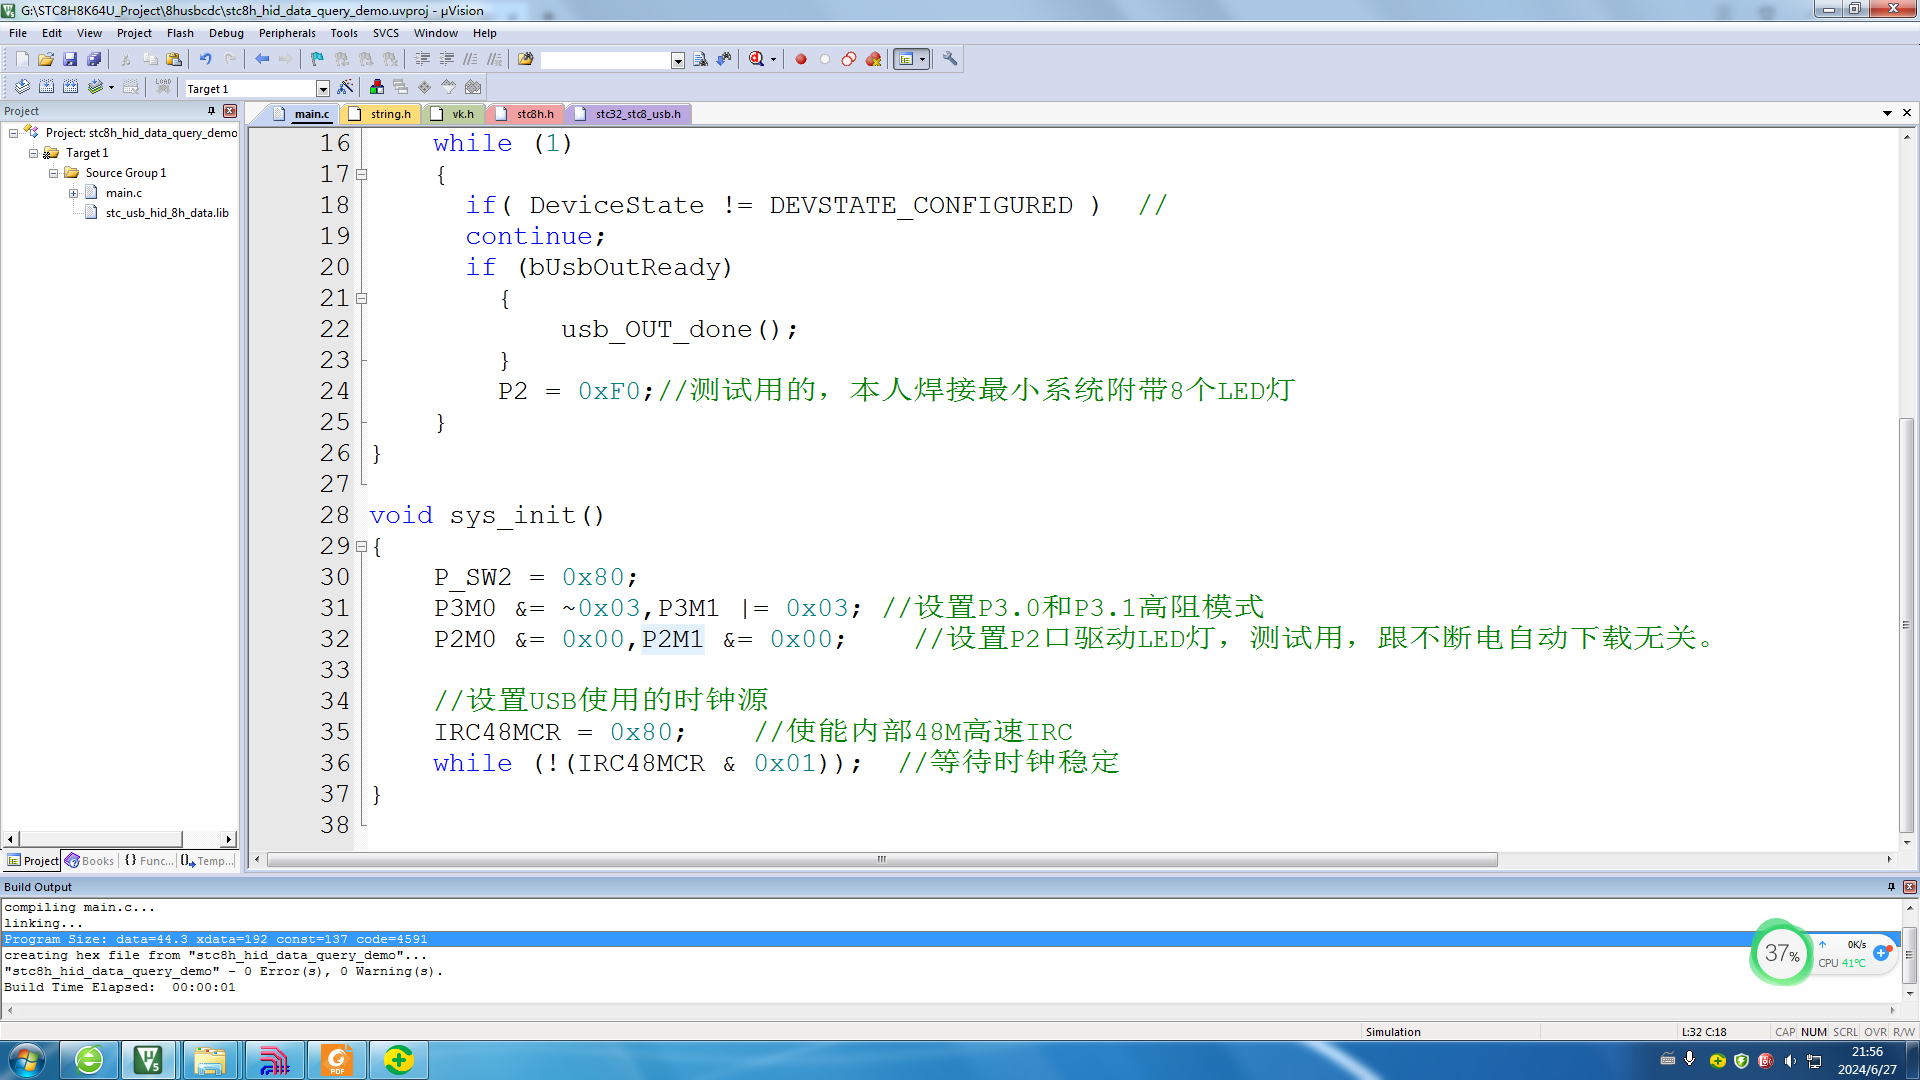Start debug session magnifier icon
Screen dimensions: 1920x1080
tap(757, 60)
